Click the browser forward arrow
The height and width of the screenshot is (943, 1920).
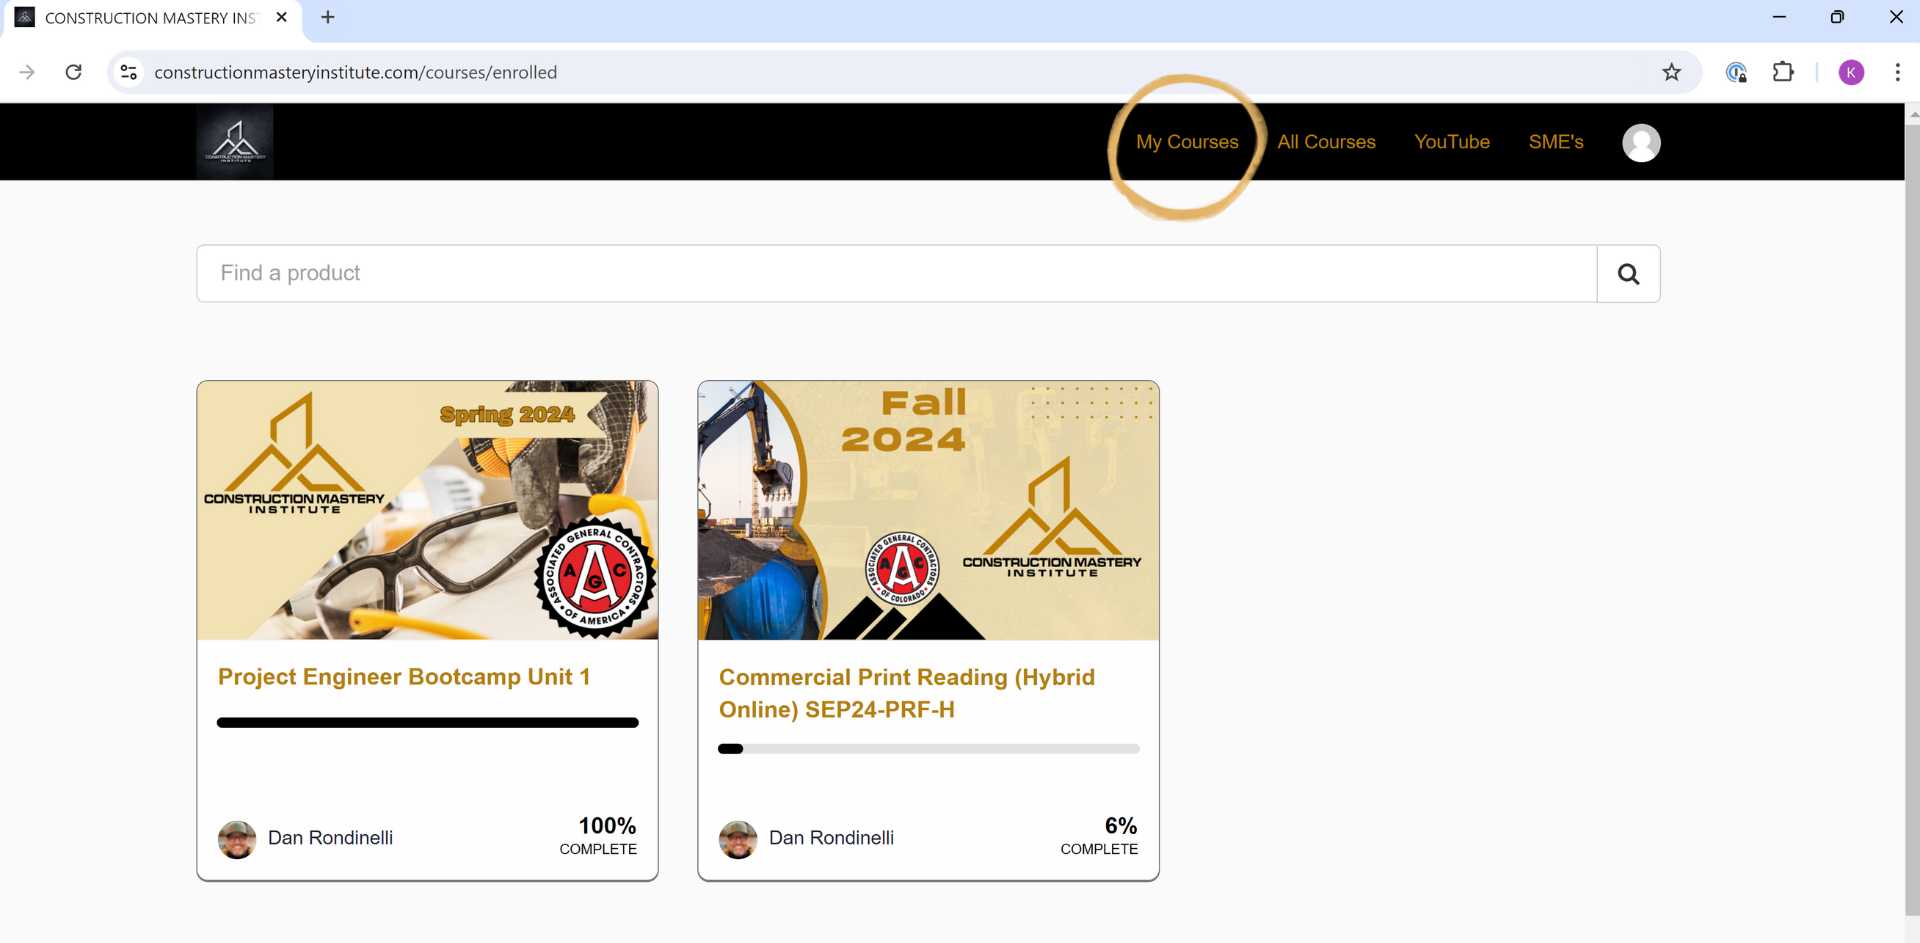tap(27, 72)
